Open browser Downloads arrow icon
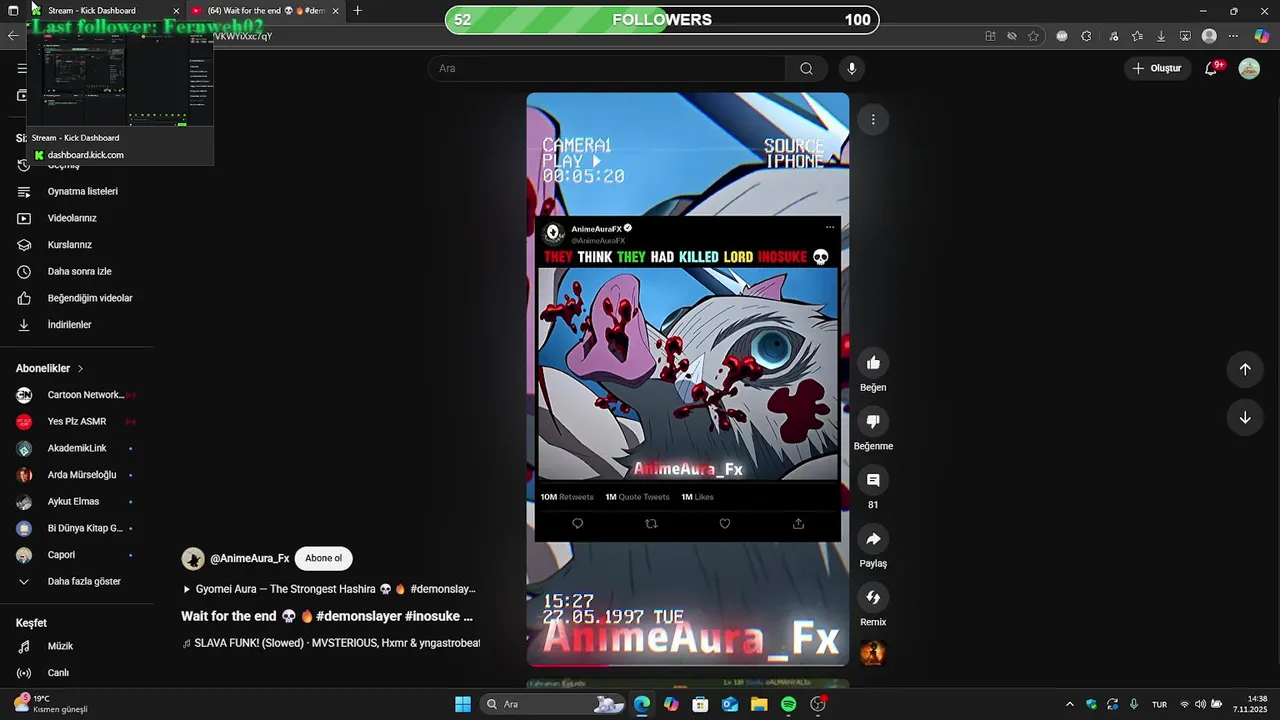 1161,36
